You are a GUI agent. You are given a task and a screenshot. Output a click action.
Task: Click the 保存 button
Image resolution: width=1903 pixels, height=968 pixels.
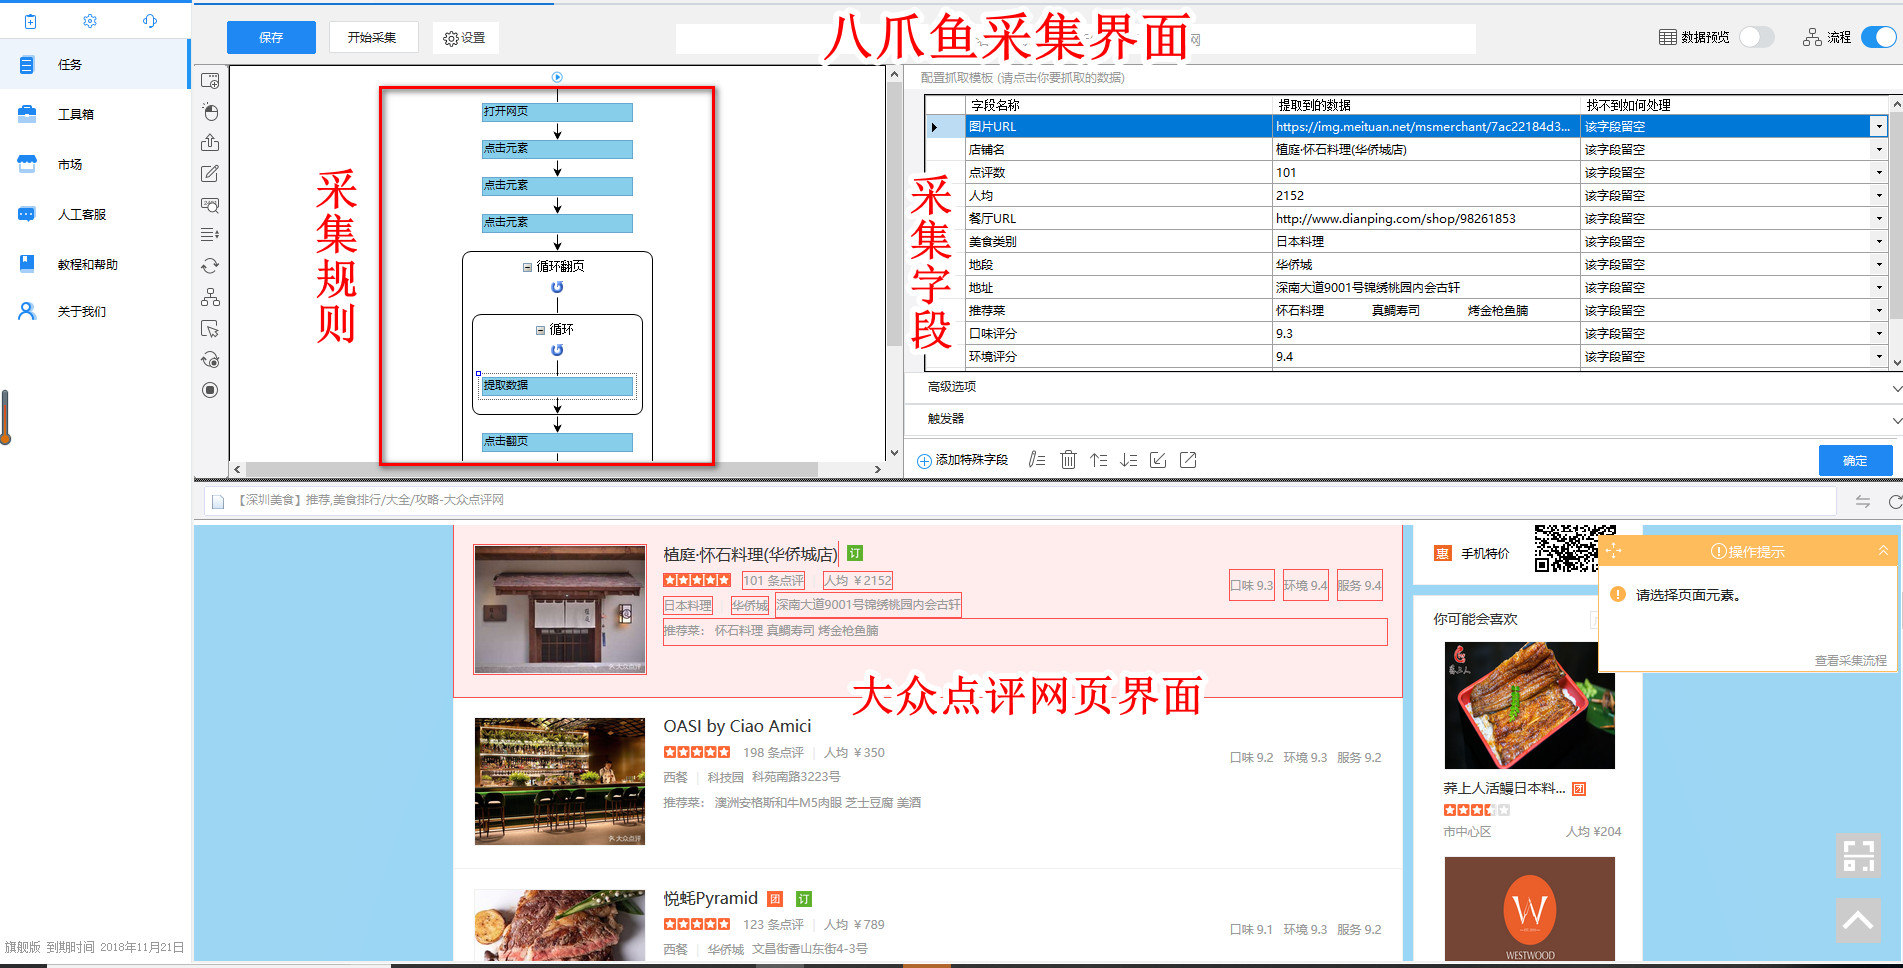click(x=271, y=38)
